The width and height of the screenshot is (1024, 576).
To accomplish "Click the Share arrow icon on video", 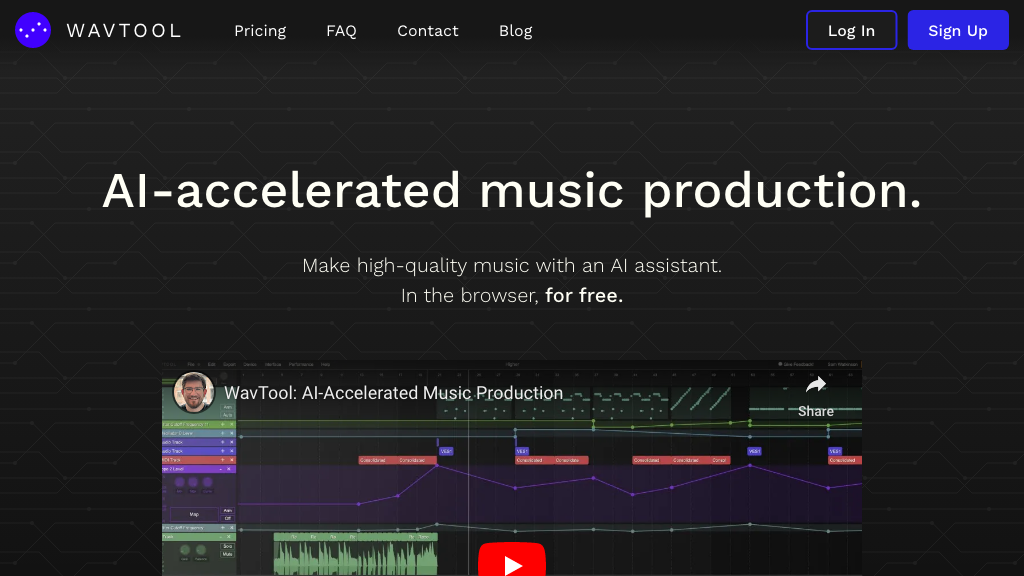I will coord(816,385).
